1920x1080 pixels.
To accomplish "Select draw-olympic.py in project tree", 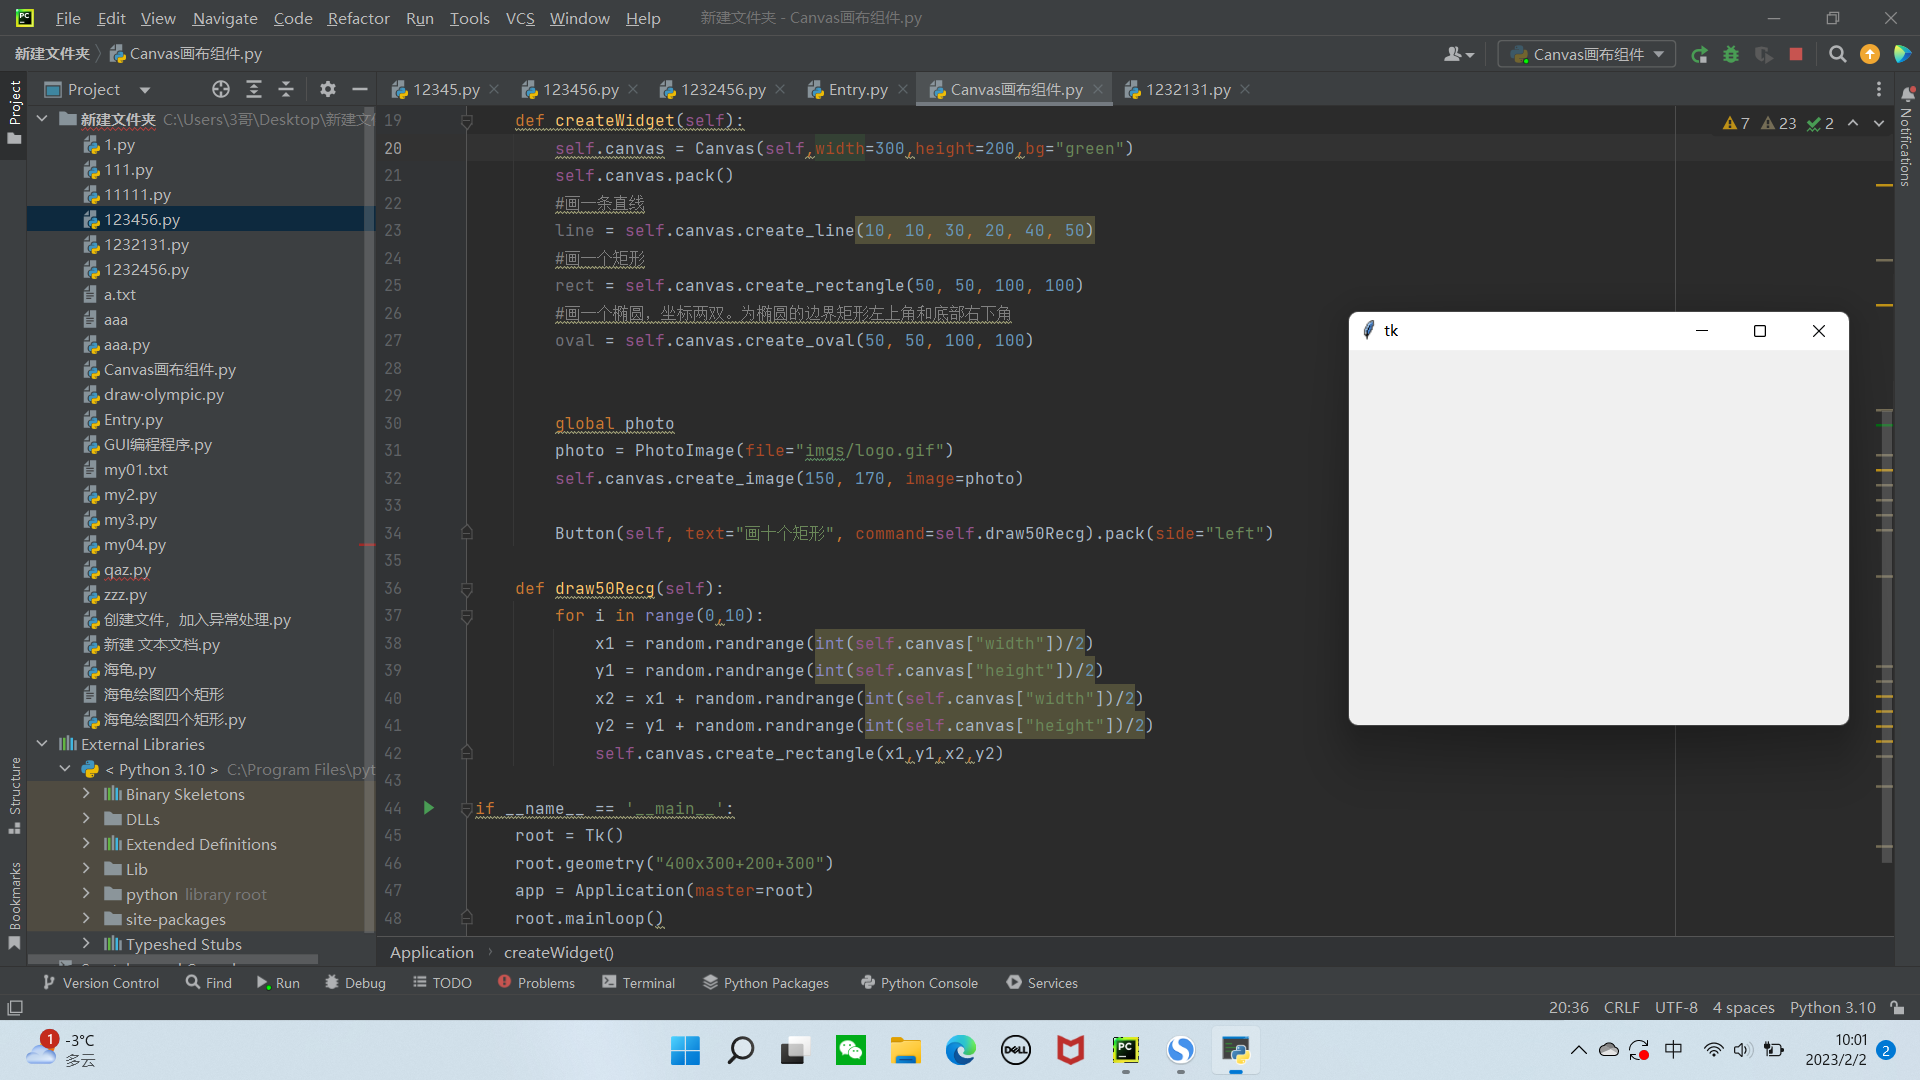I will [x=163, y=395].
